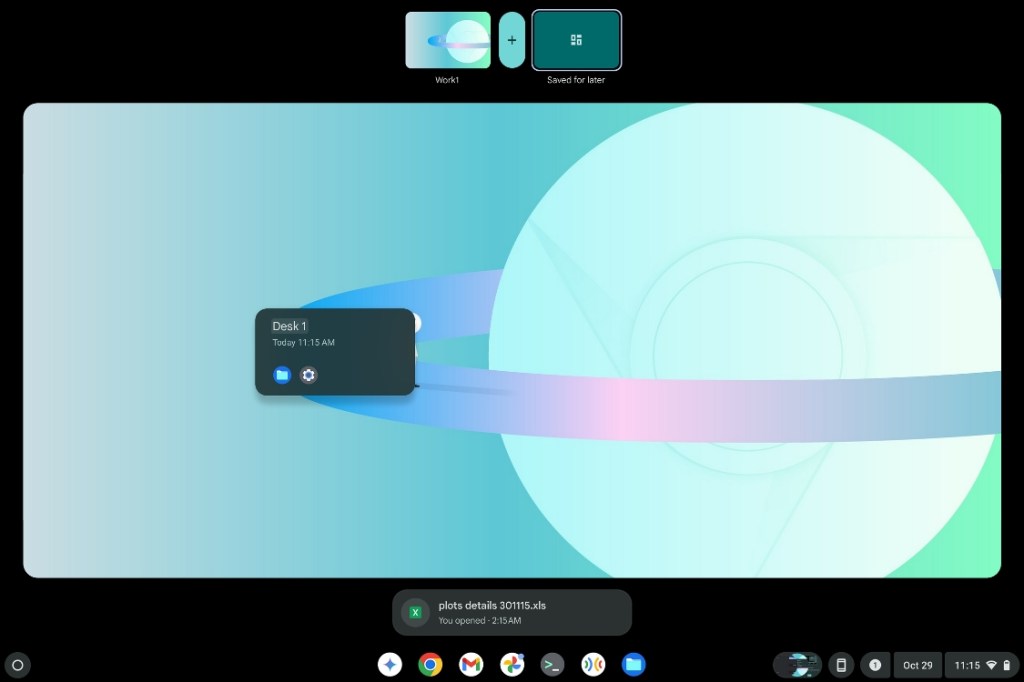This screenshot has width=1024, height=682.
Task: Open the Phone Hub icon
Action: (x=841, y=665)
